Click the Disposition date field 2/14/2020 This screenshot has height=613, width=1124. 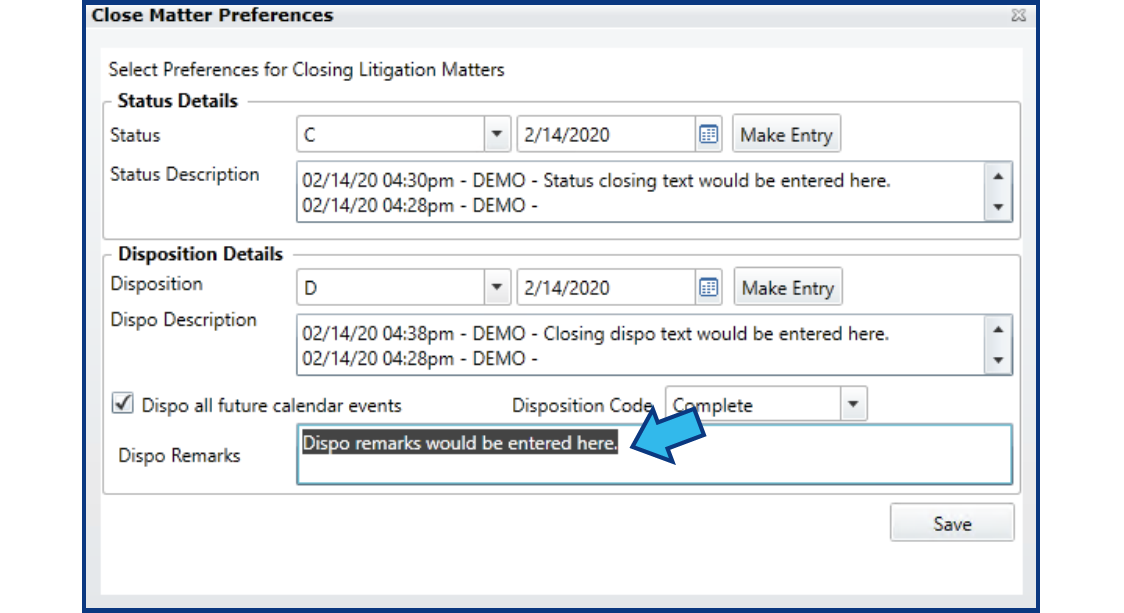coord(606,288)
